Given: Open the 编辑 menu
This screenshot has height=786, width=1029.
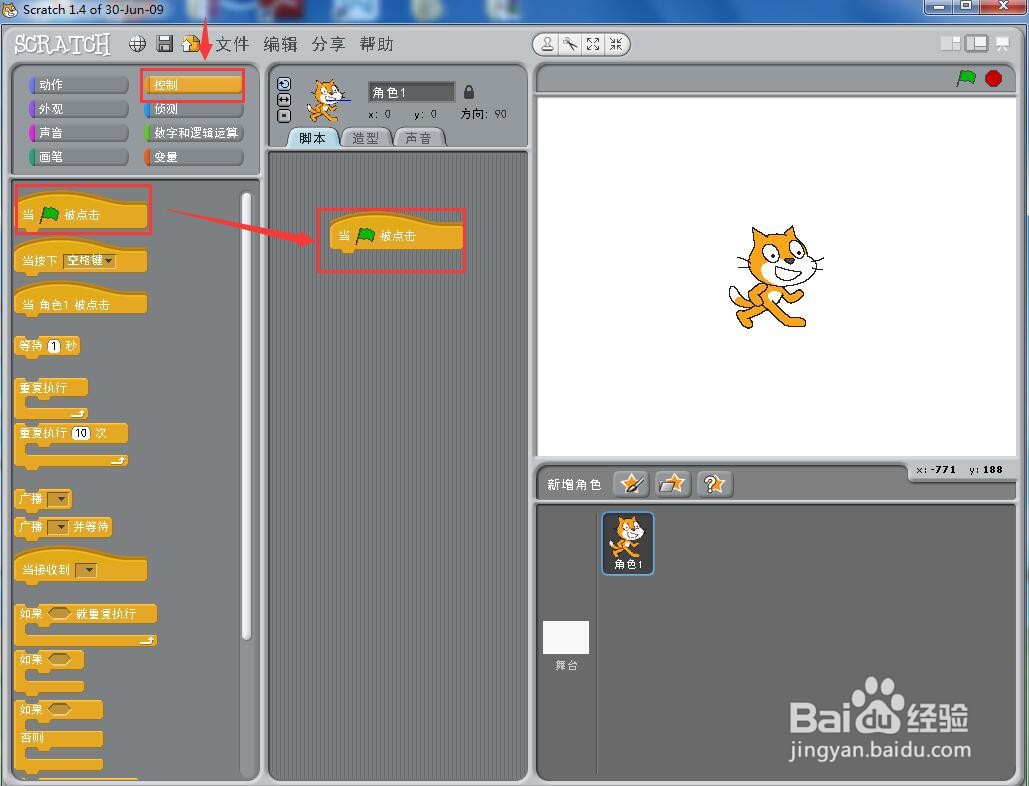Looking at the screenshot, I should coord(281,44).
